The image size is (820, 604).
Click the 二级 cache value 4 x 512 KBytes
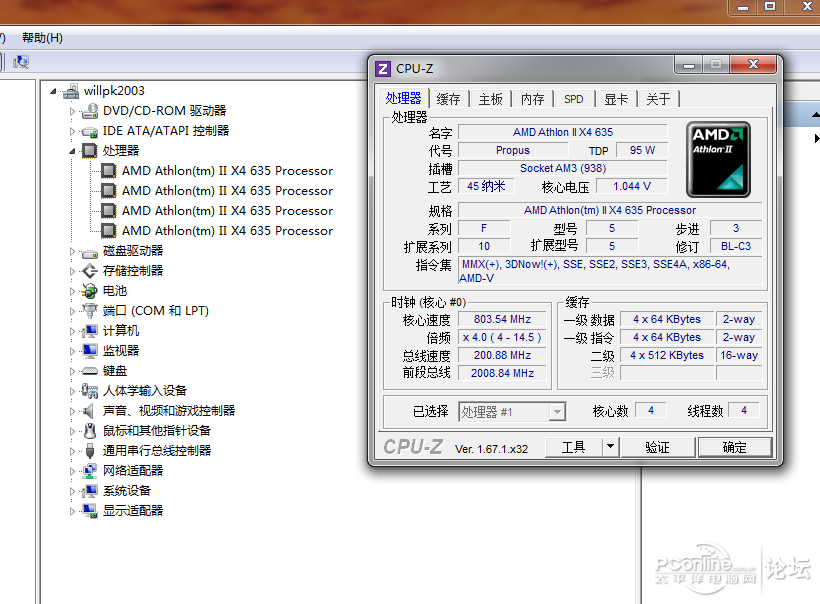tap(667, 356)
